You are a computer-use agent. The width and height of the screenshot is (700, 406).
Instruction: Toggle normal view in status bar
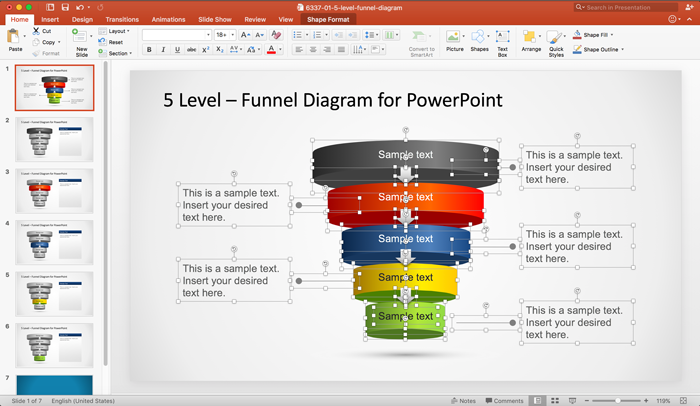click(538, 401)
